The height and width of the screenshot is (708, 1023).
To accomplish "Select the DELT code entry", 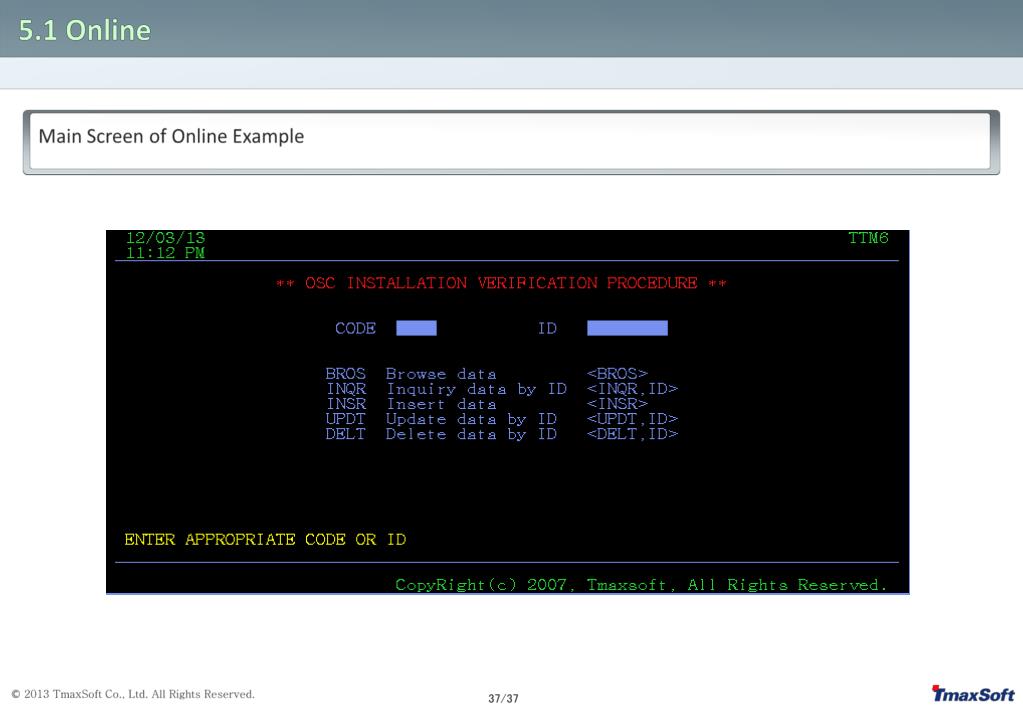I will pyautogui.click(x=346, y=434).
